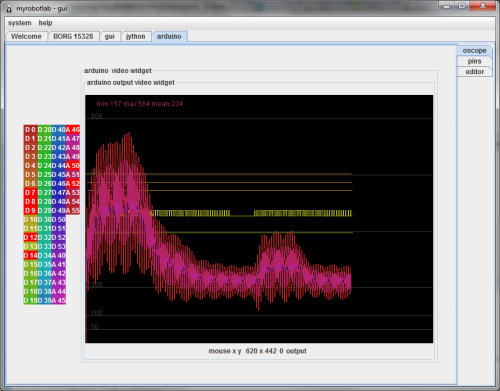Select the D 20 green pin button

pyautogui.click(x=44, y=130)
